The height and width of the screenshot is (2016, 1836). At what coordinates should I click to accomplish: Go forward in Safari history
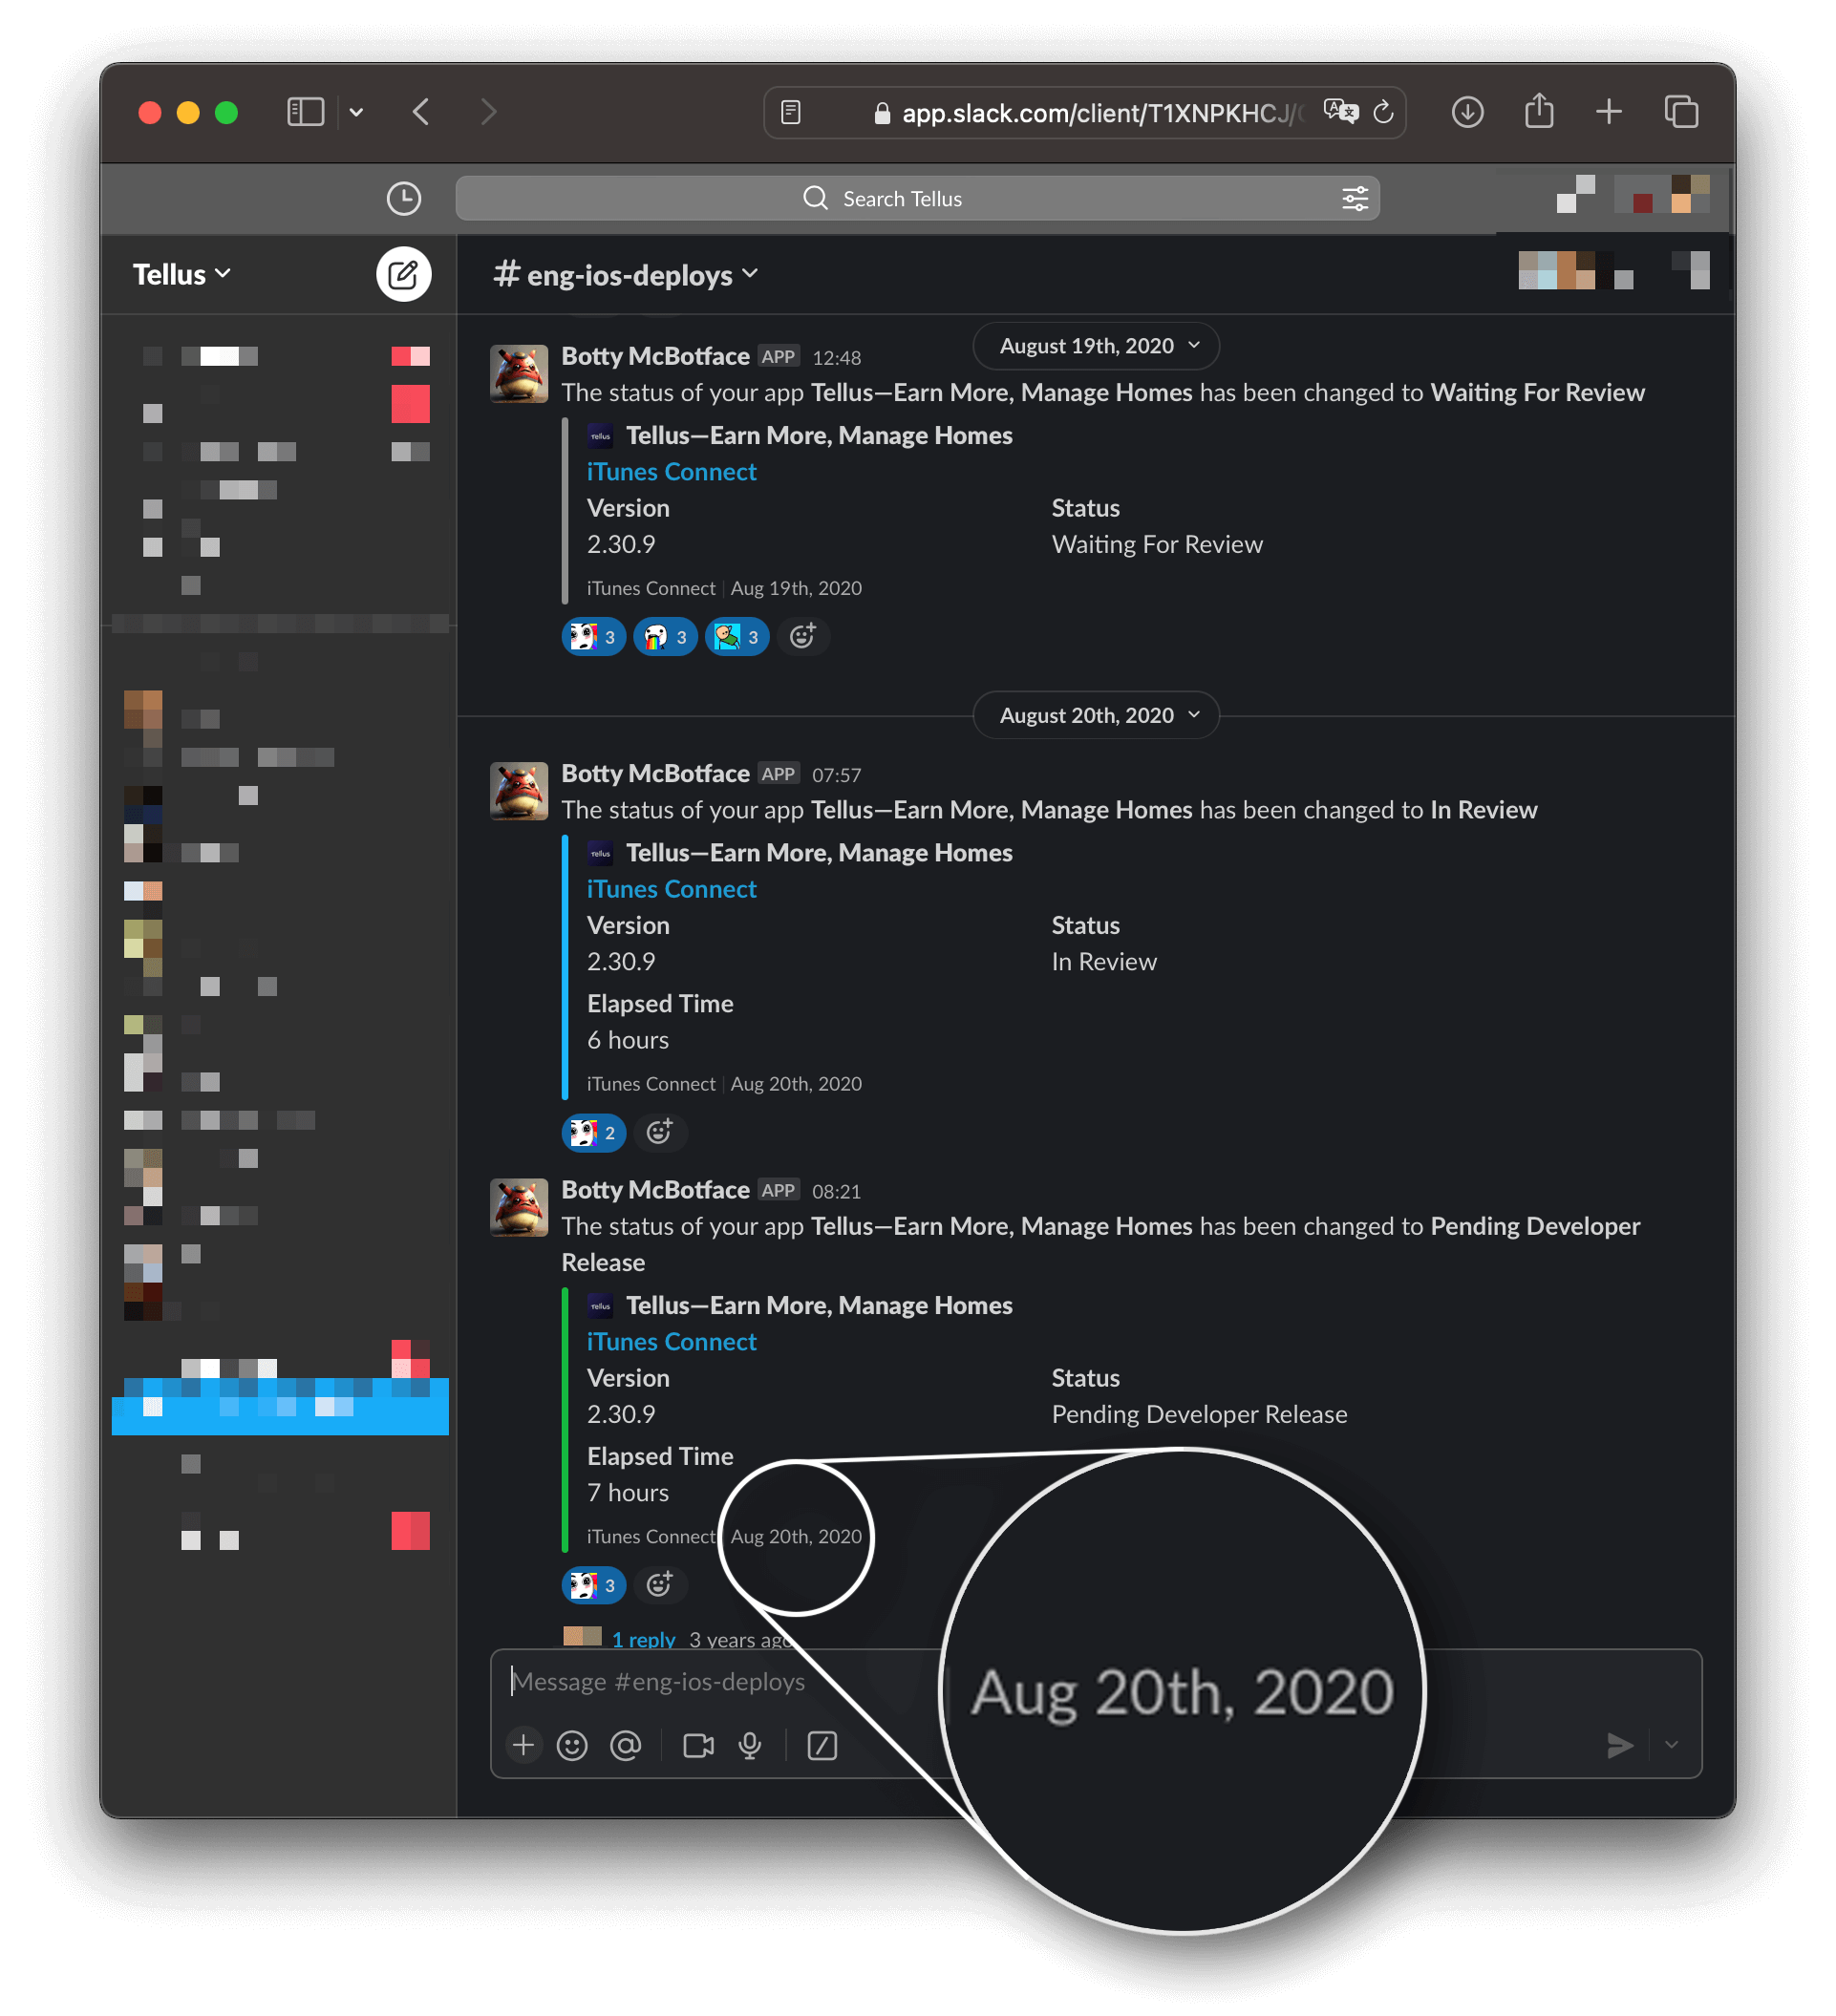point(488,112)
